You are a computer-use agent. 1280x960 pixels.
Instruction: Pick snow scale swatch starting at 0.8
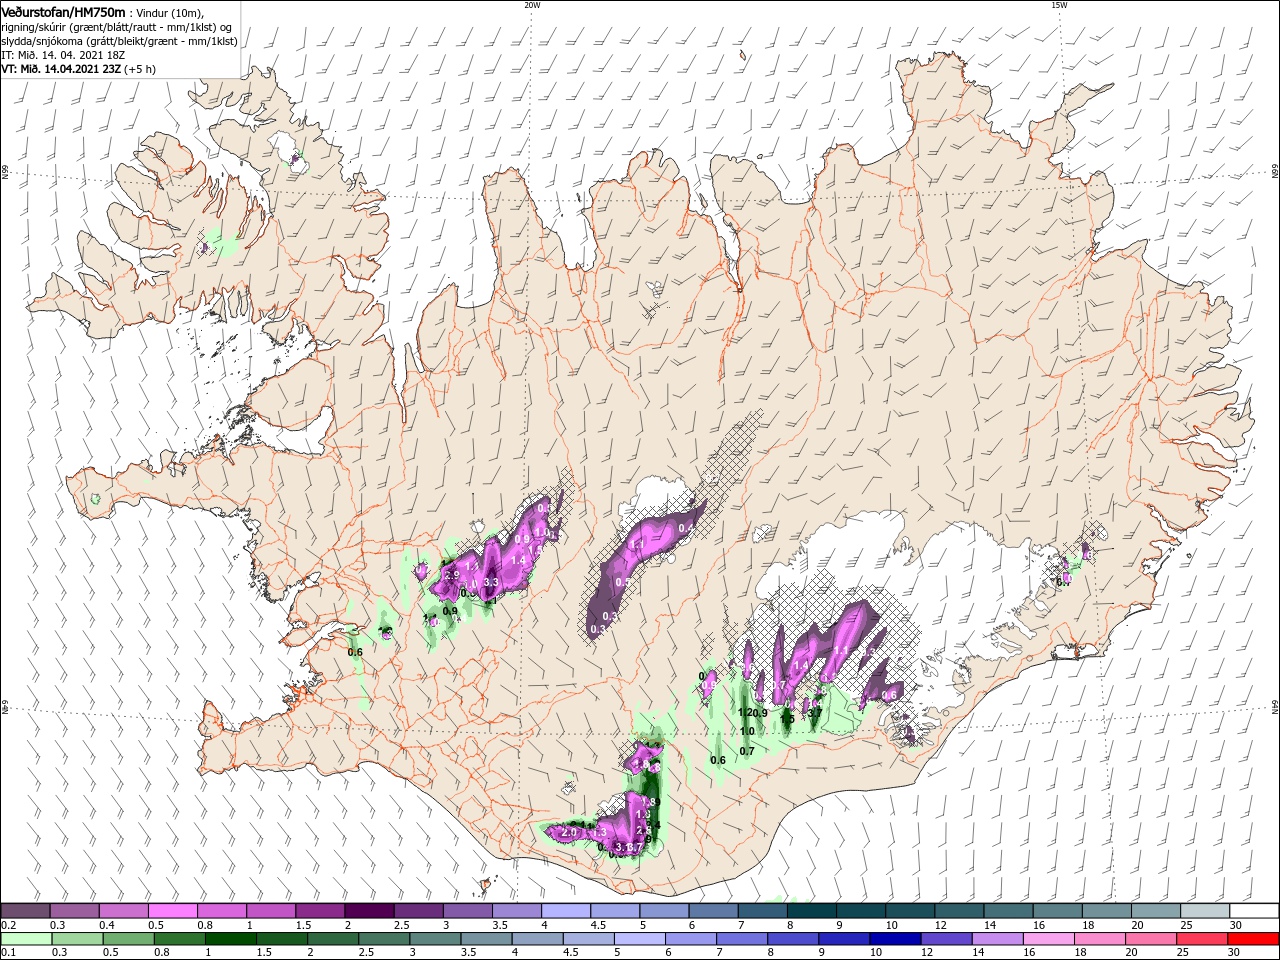(221, 911)
